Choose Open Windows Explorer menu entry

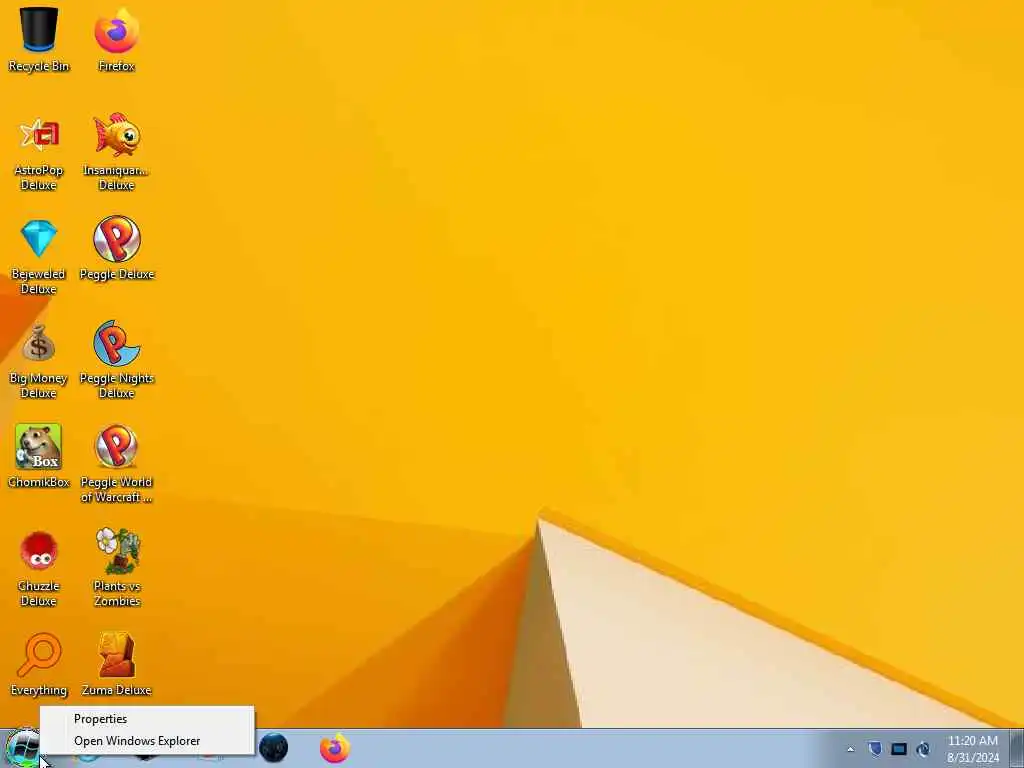pos(147,741)
